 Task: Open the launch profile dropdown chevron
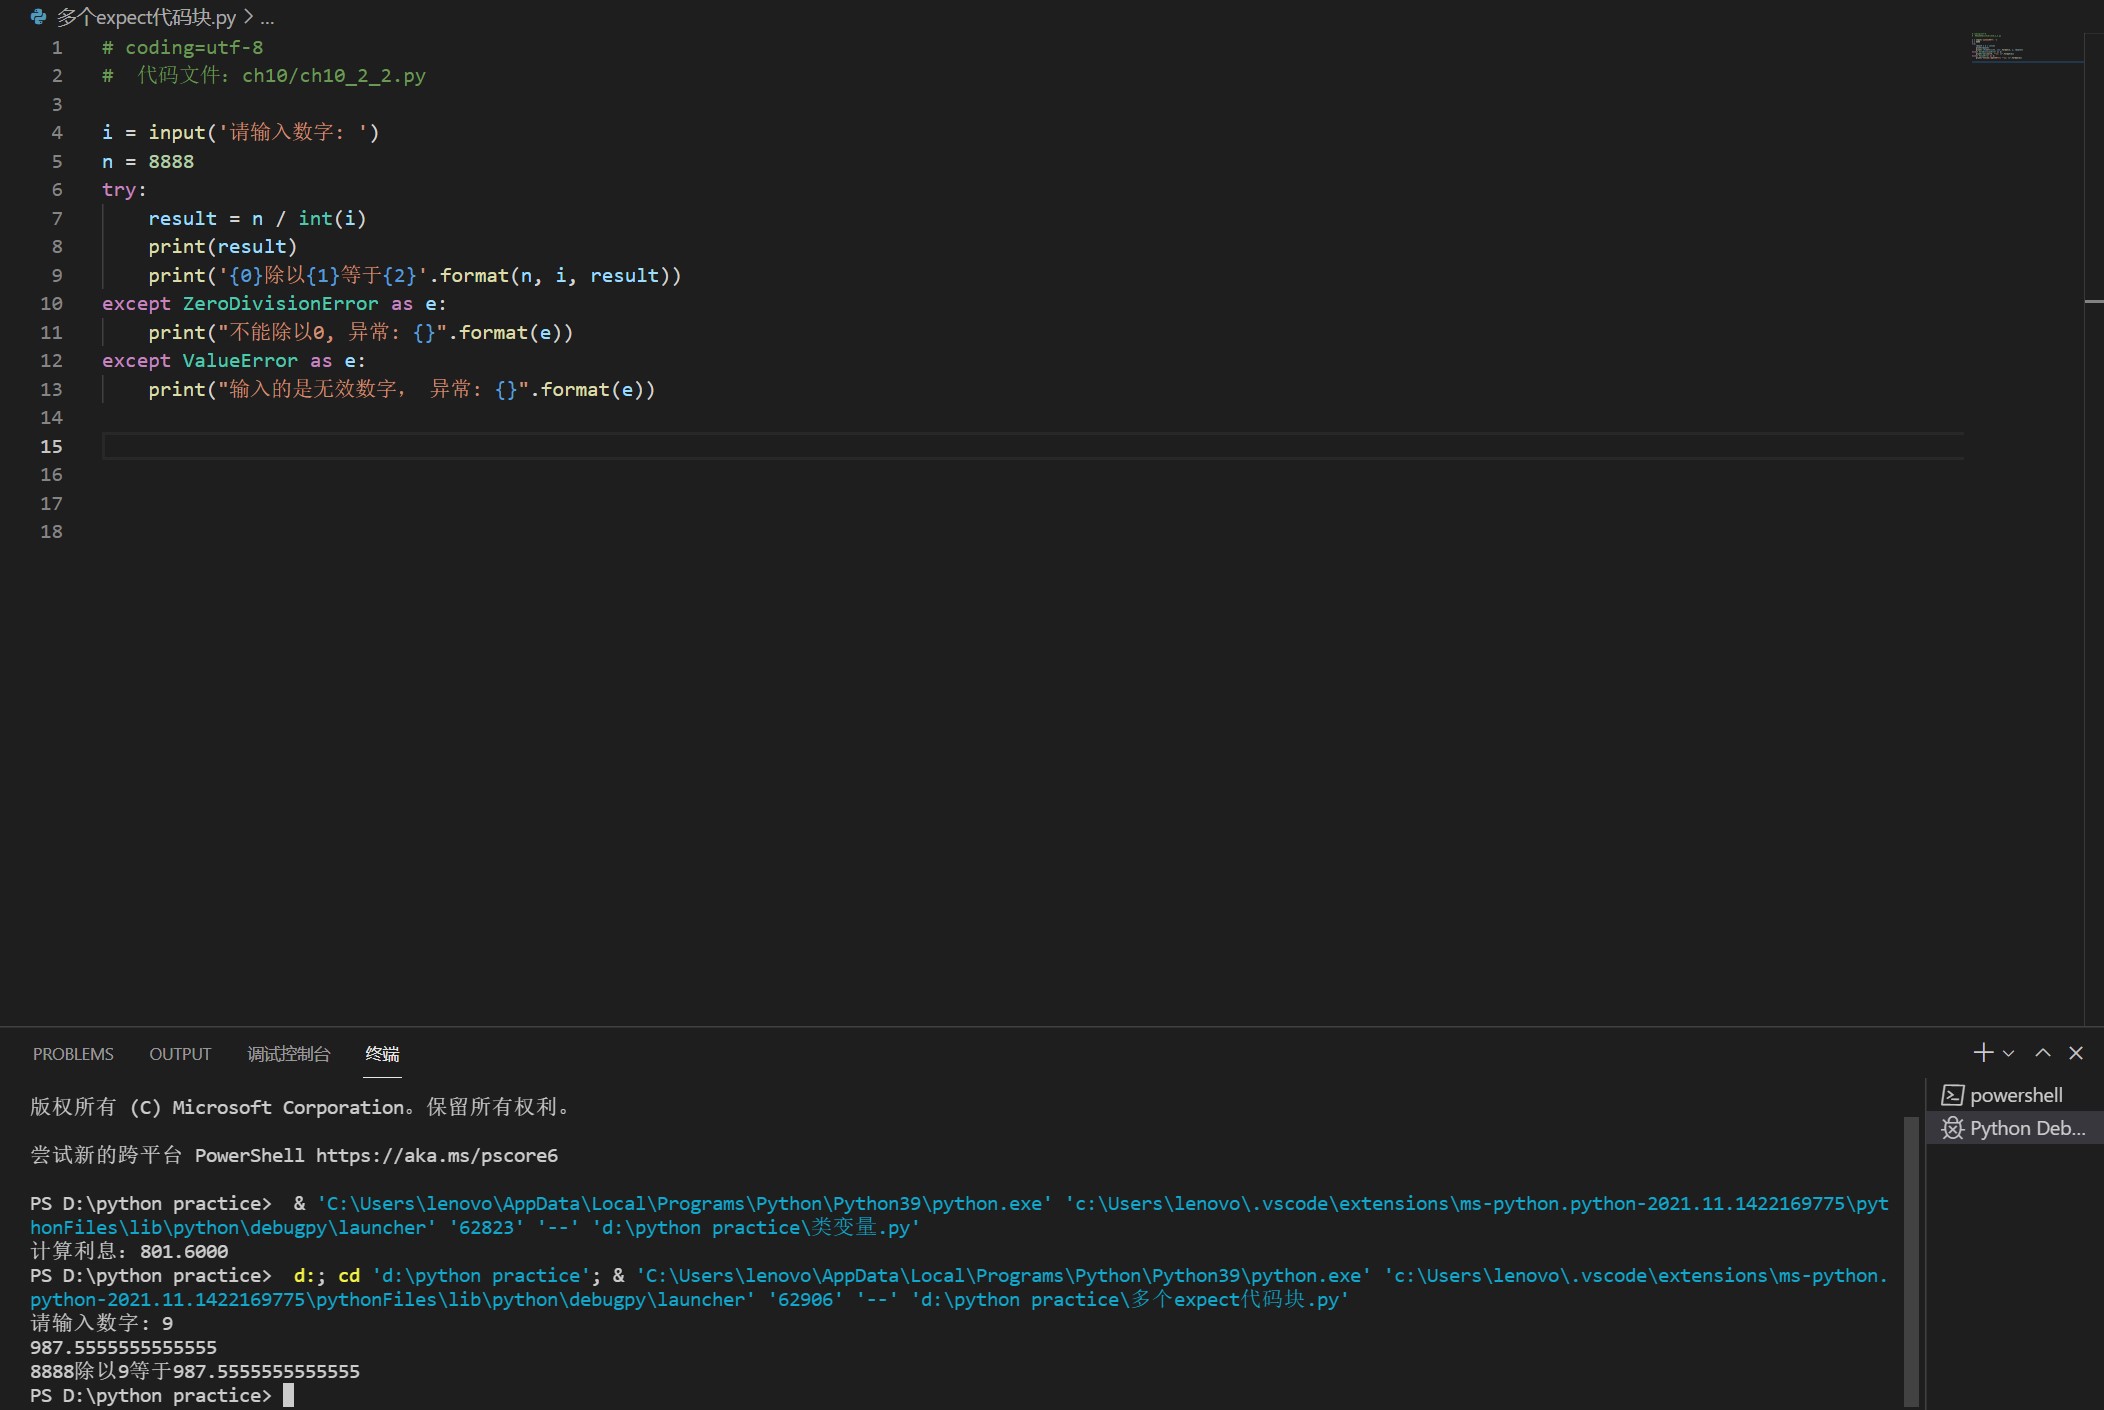click(2008, 1053)
